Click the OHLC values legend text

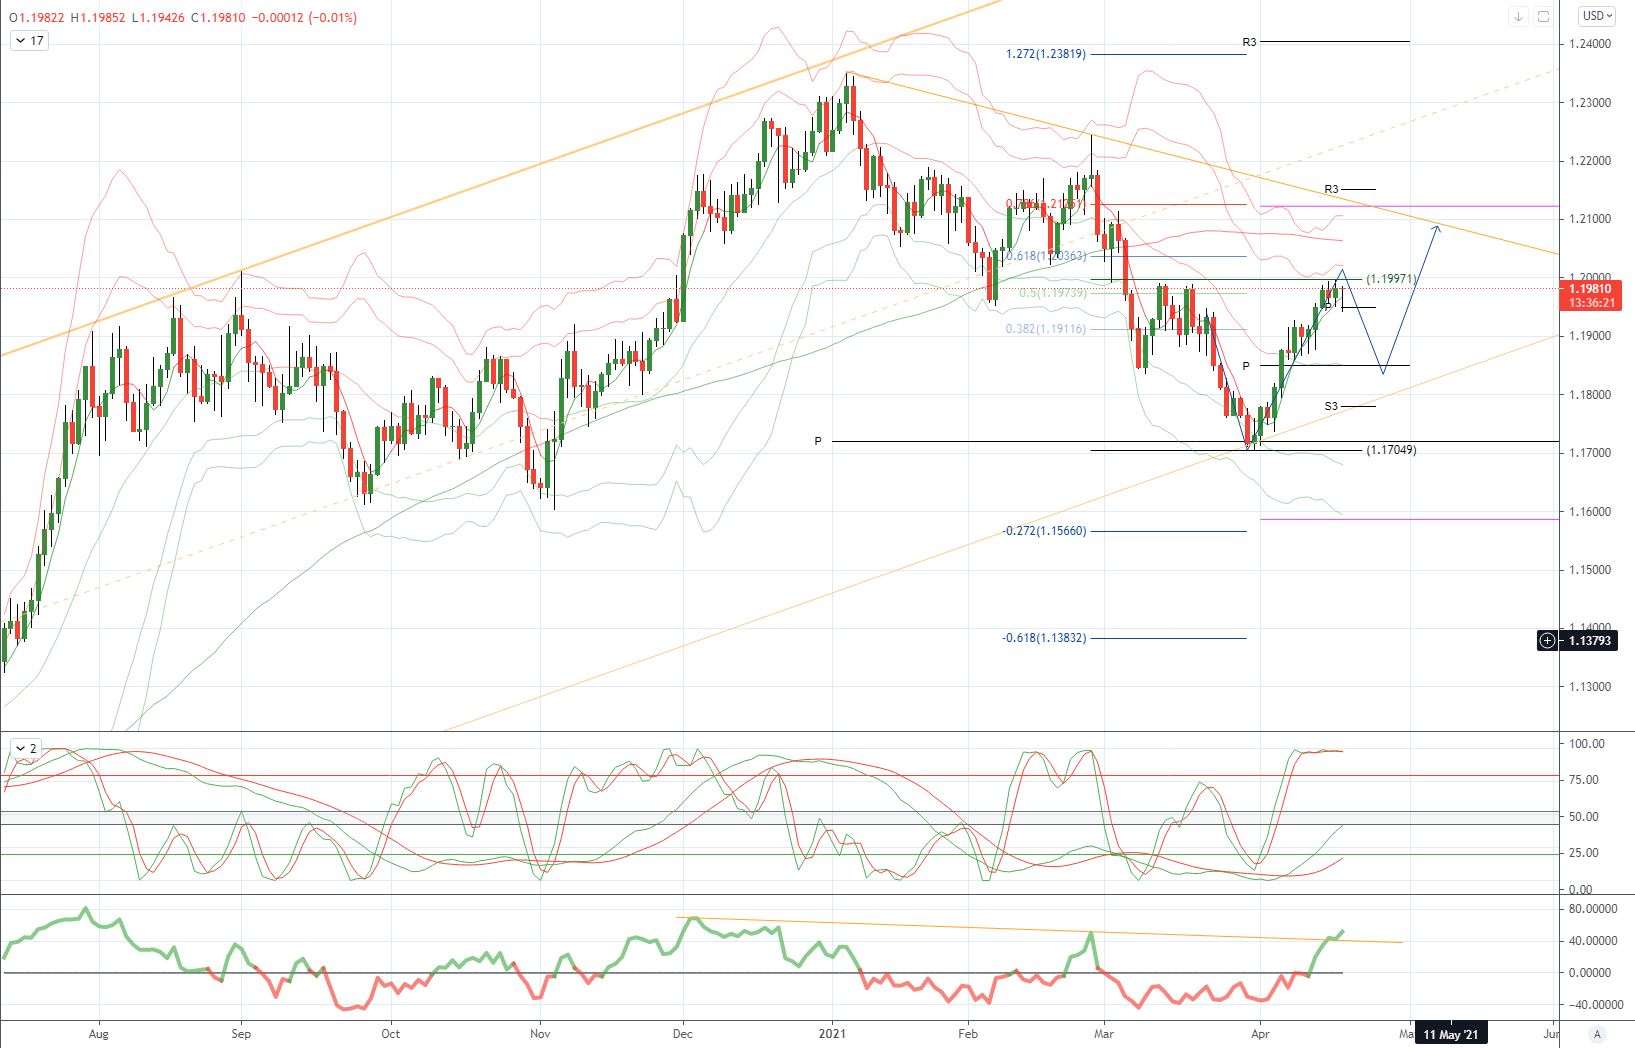(x=183, y=17)
